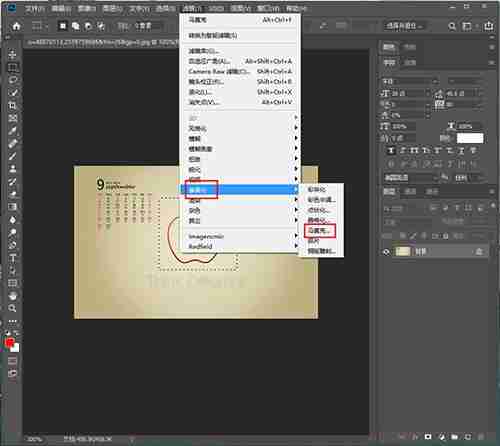Toggle All Caps in Character panel
Screen dimensions: 500x446
coord(415,151)
